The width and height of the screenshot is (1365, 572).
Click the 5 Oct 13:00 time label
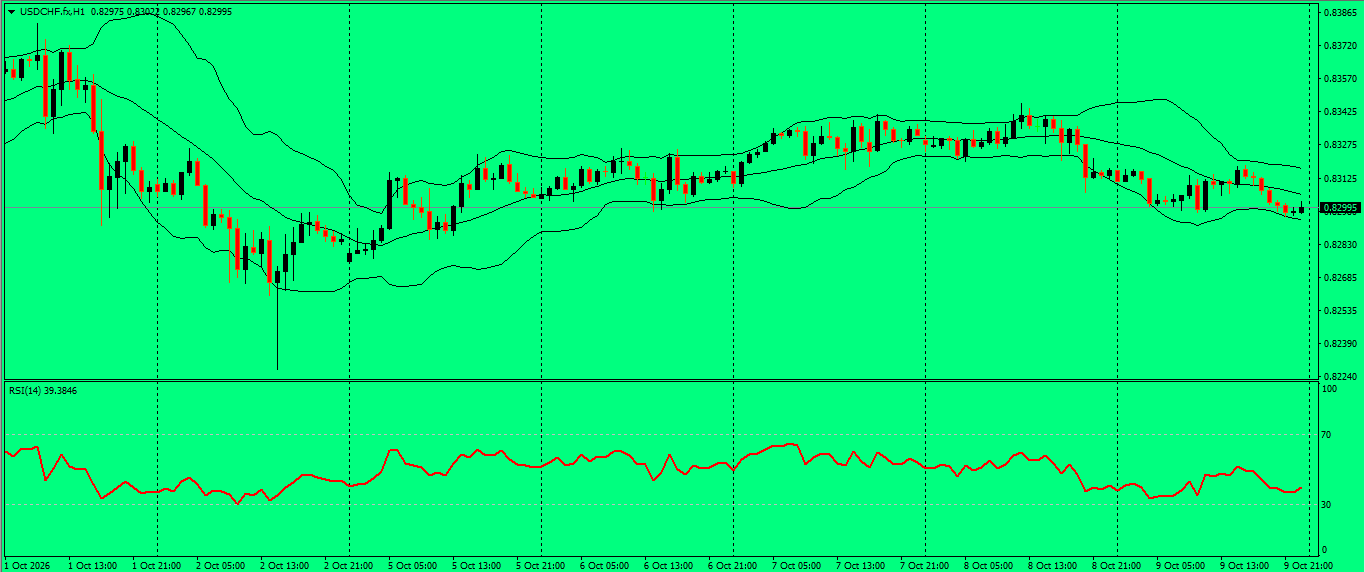[476, 565]
